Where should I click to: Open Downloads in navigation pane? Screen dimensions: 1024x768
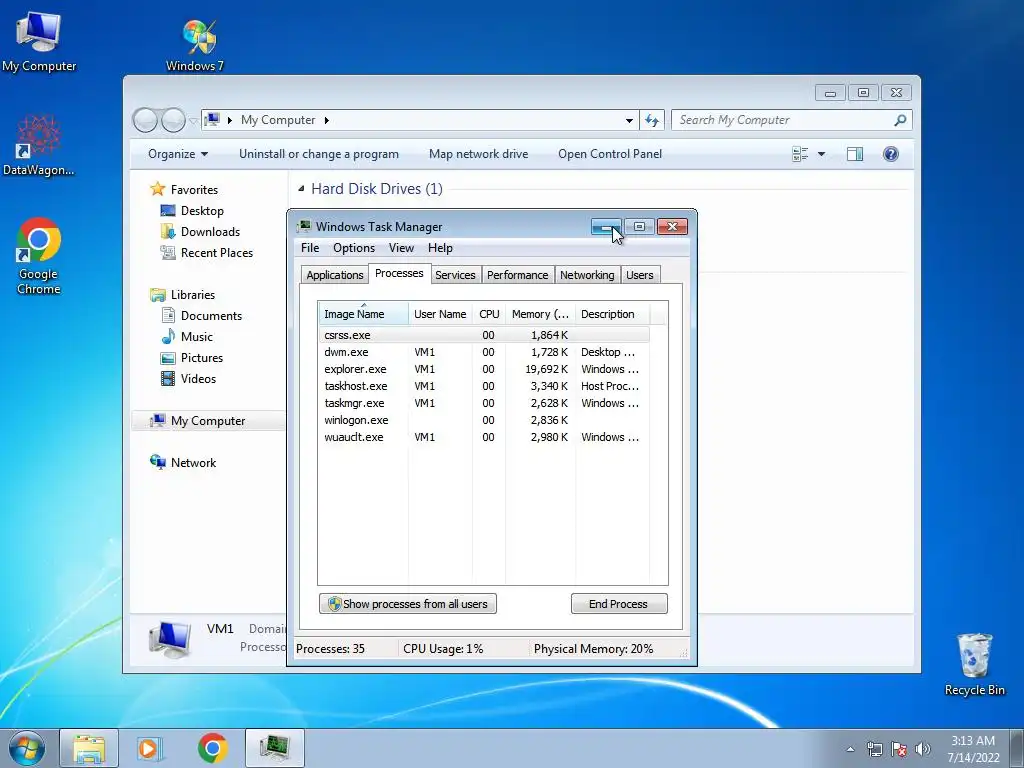coord(210,232)
